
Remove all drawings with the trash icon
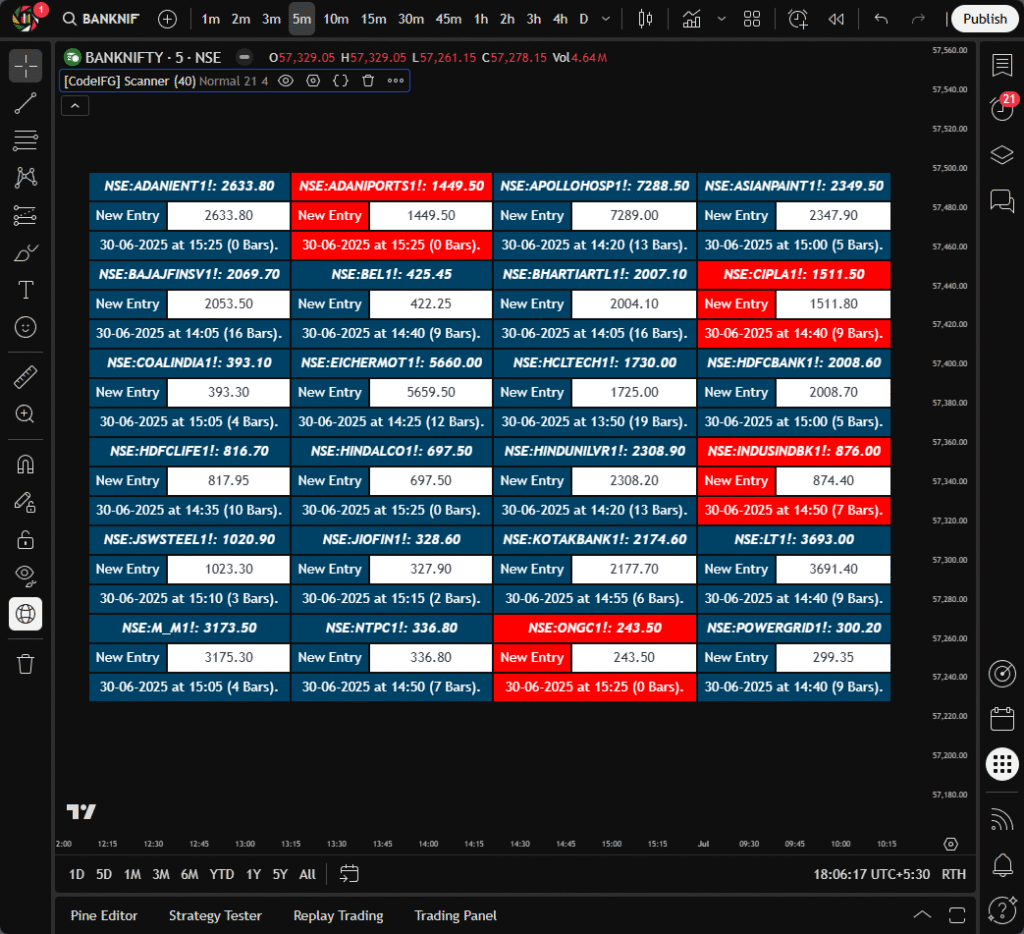point(25,663)
